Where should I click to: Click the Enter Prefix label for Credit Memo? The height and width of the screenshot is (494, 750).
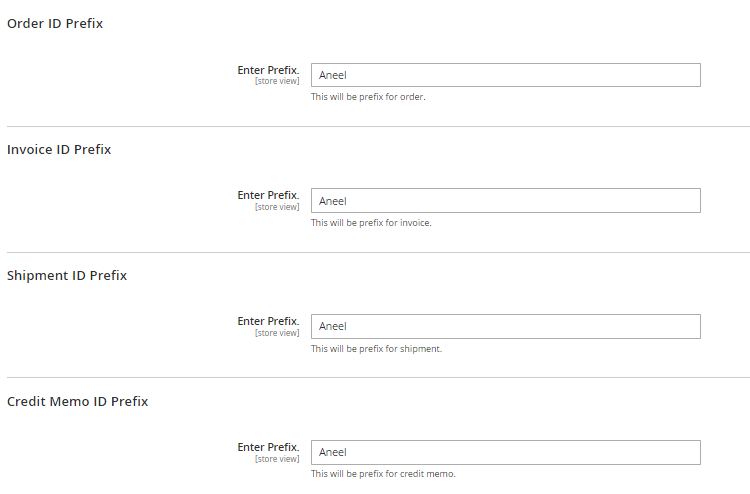(x=268, y=448)
